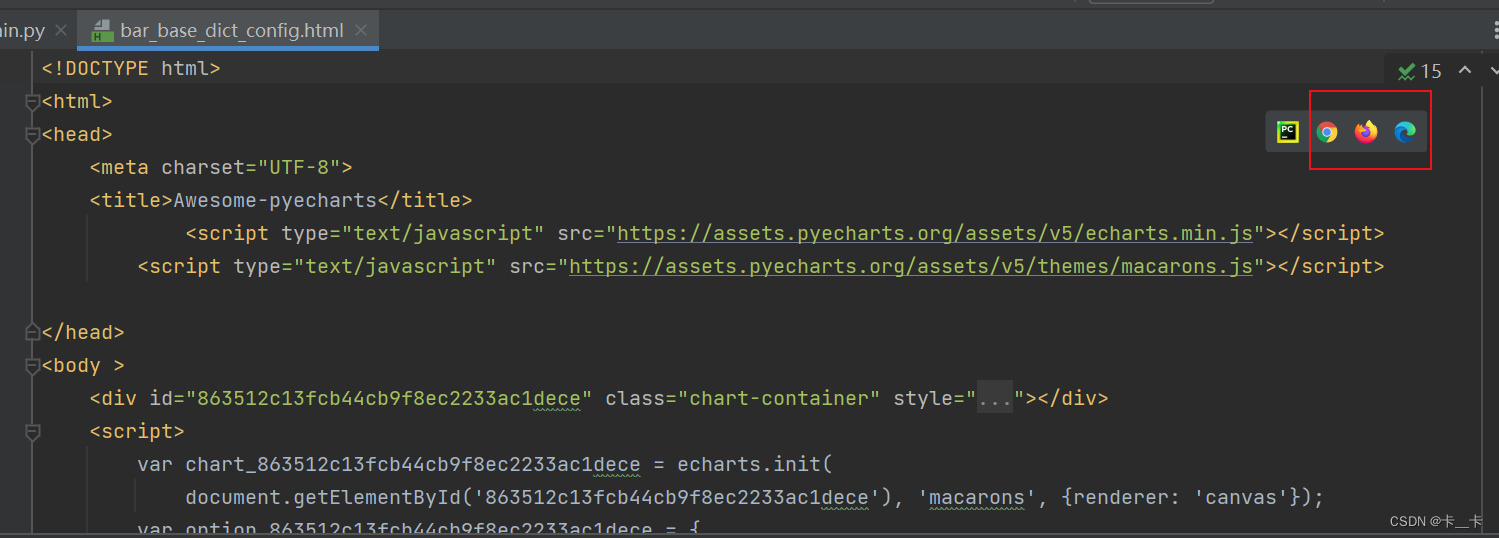Open the HTML file in Firefox
This screenshot has height=538, width=1499.
coord(1366,132)
